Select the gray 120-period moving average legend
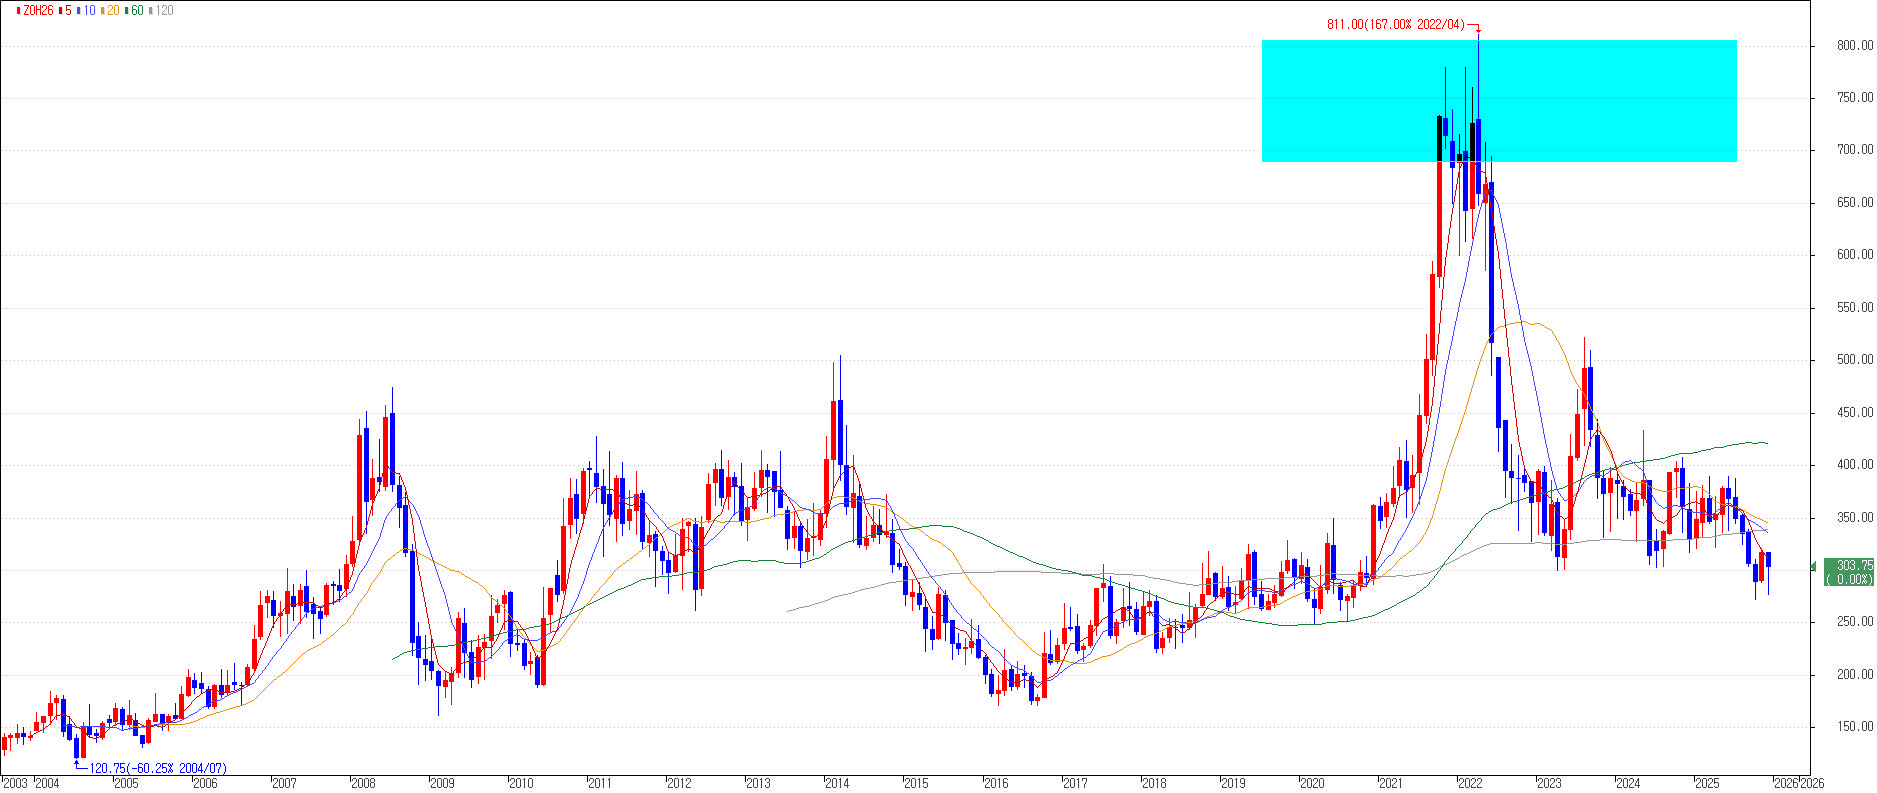 coord(164,10)
